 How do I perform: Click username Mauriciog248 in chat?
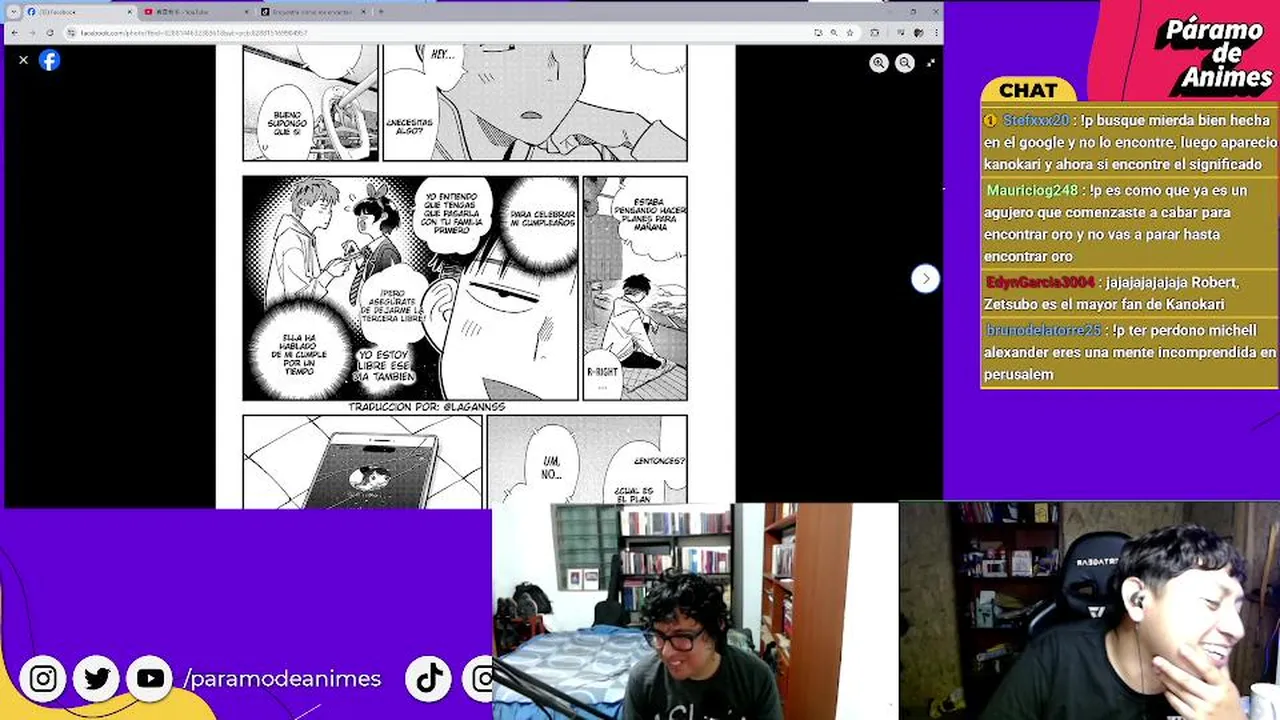1032,190
